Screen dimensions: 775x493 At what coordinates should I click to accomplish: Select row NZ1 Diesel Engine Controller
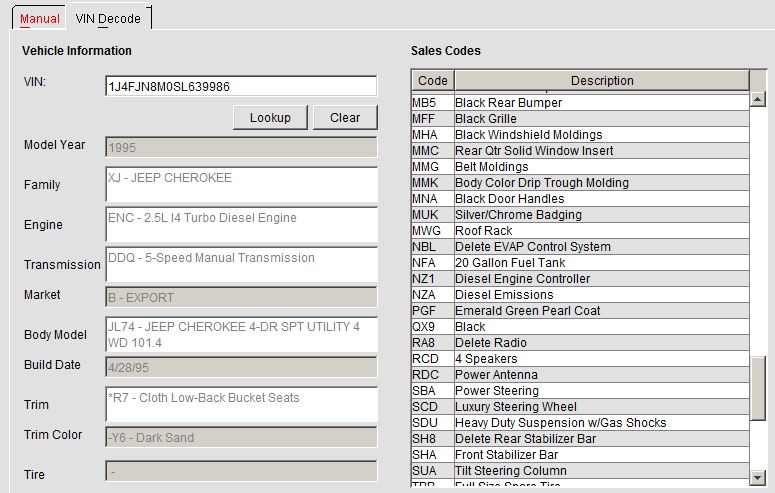(580, 278)
